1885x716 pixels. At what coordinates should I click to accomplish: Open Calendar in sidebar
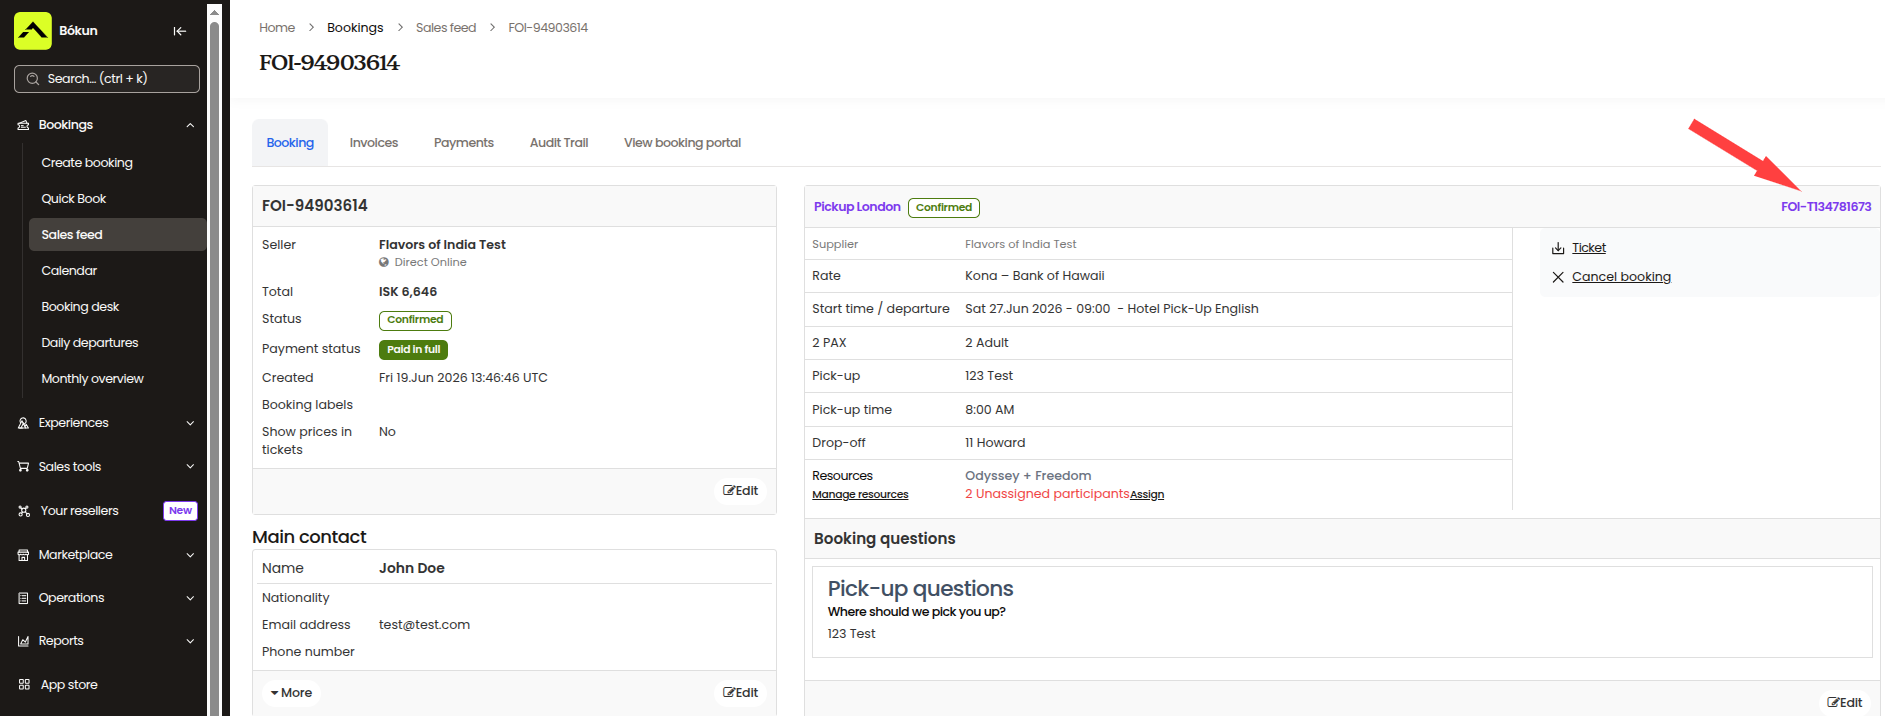point(69,271)
